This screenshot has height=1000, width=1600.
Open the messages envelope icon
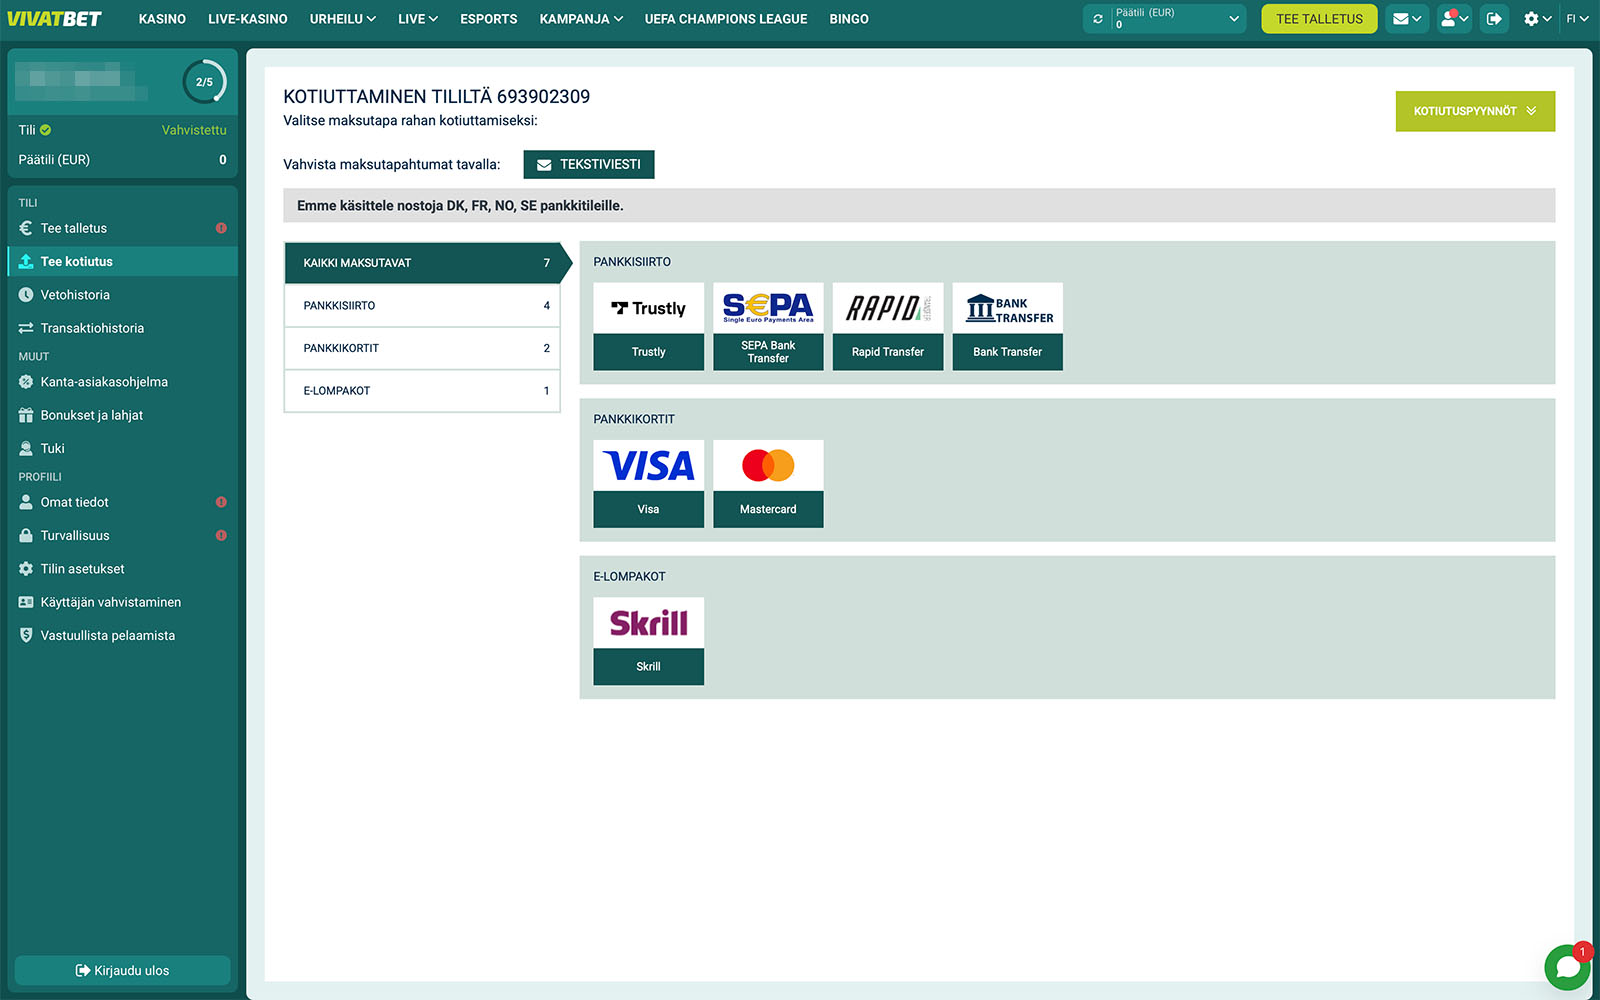(1406, 19)
